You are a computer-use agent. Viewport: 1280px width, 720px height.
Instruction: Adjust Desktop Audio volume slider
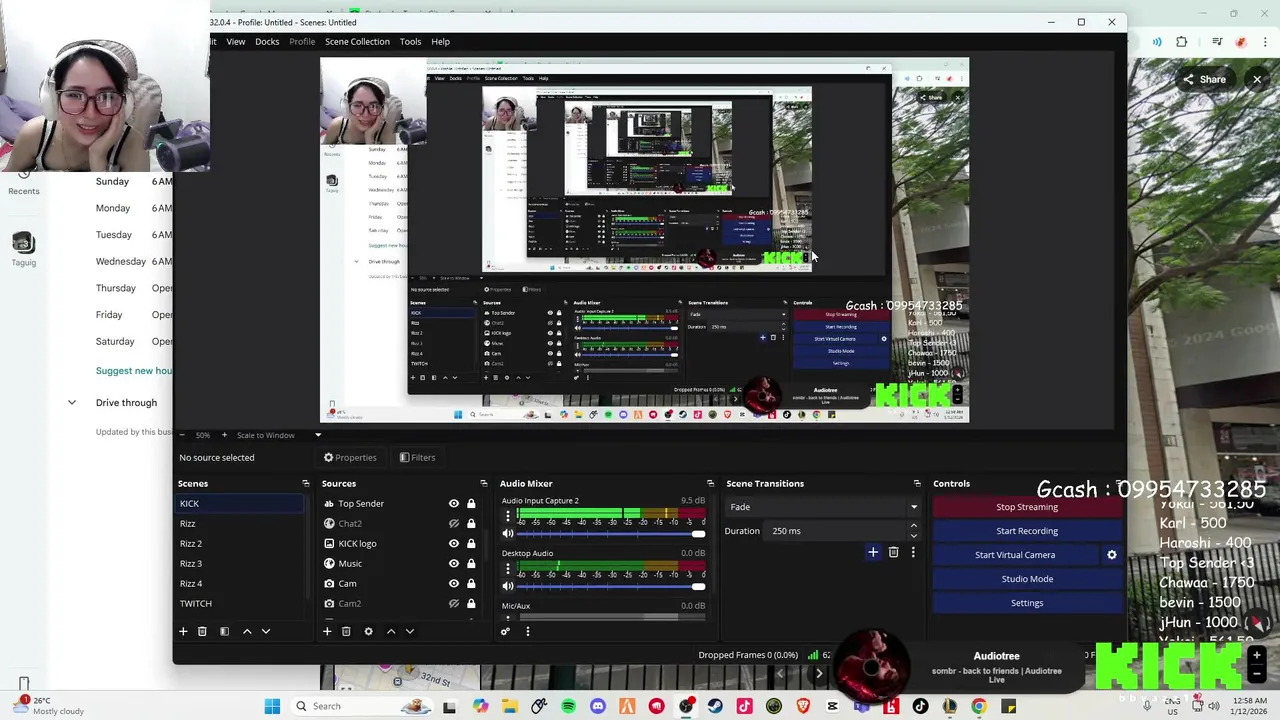610,586
